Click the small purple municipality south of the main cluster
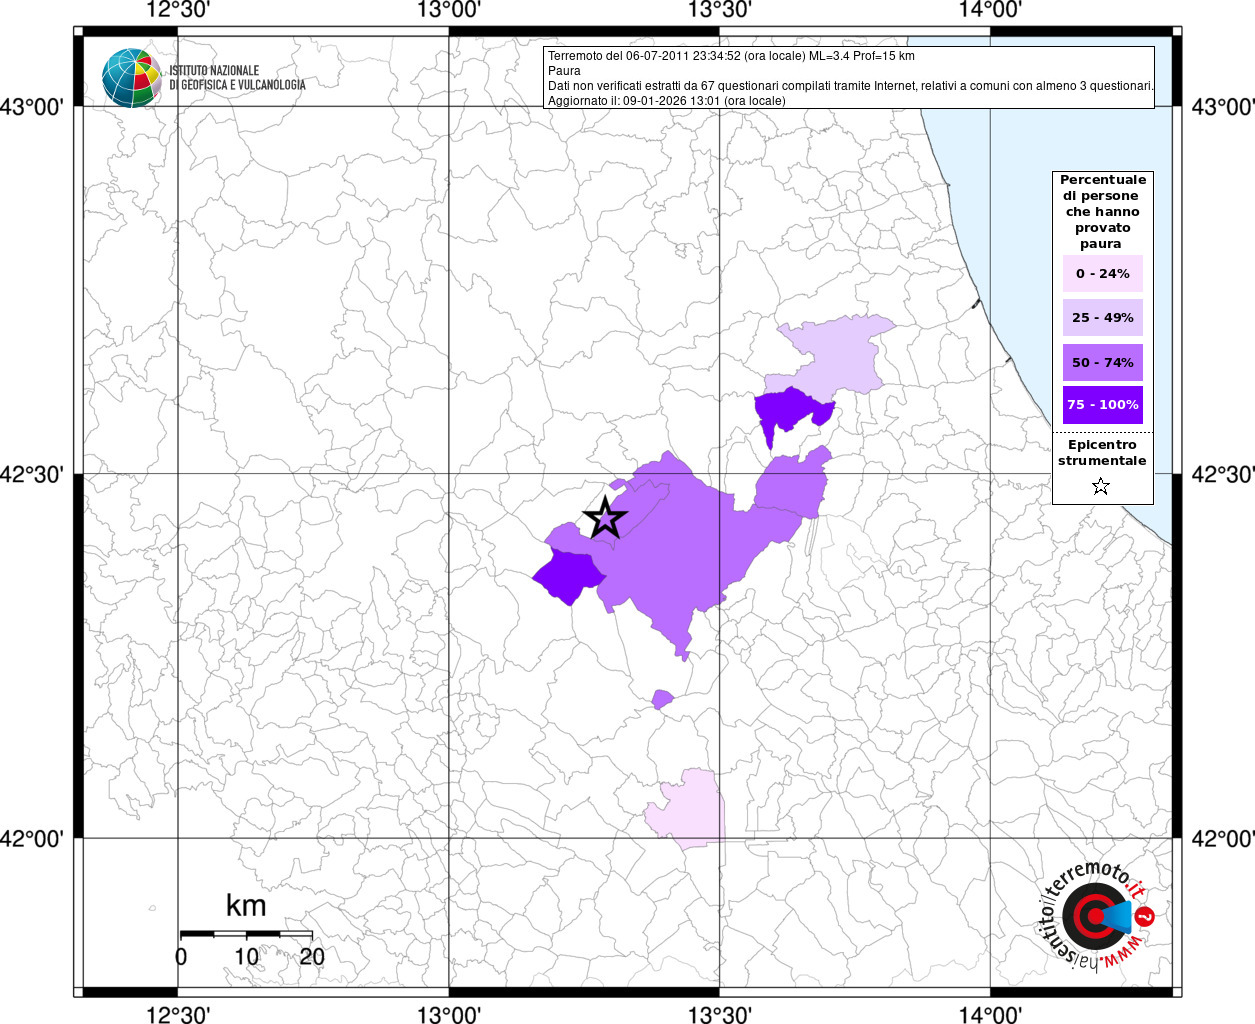The image size is (1255, 1024). [x=661, y=699]
